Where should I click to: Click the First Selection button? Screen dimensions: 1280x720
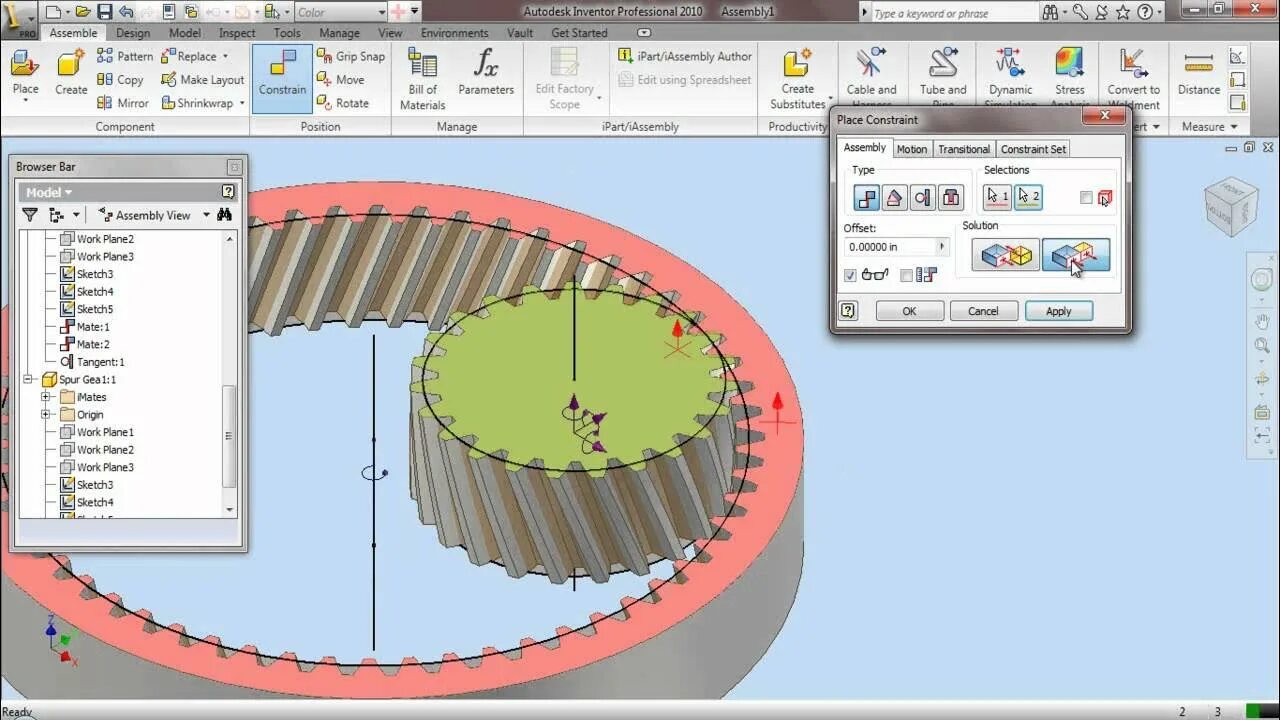(x=997, y=197)
